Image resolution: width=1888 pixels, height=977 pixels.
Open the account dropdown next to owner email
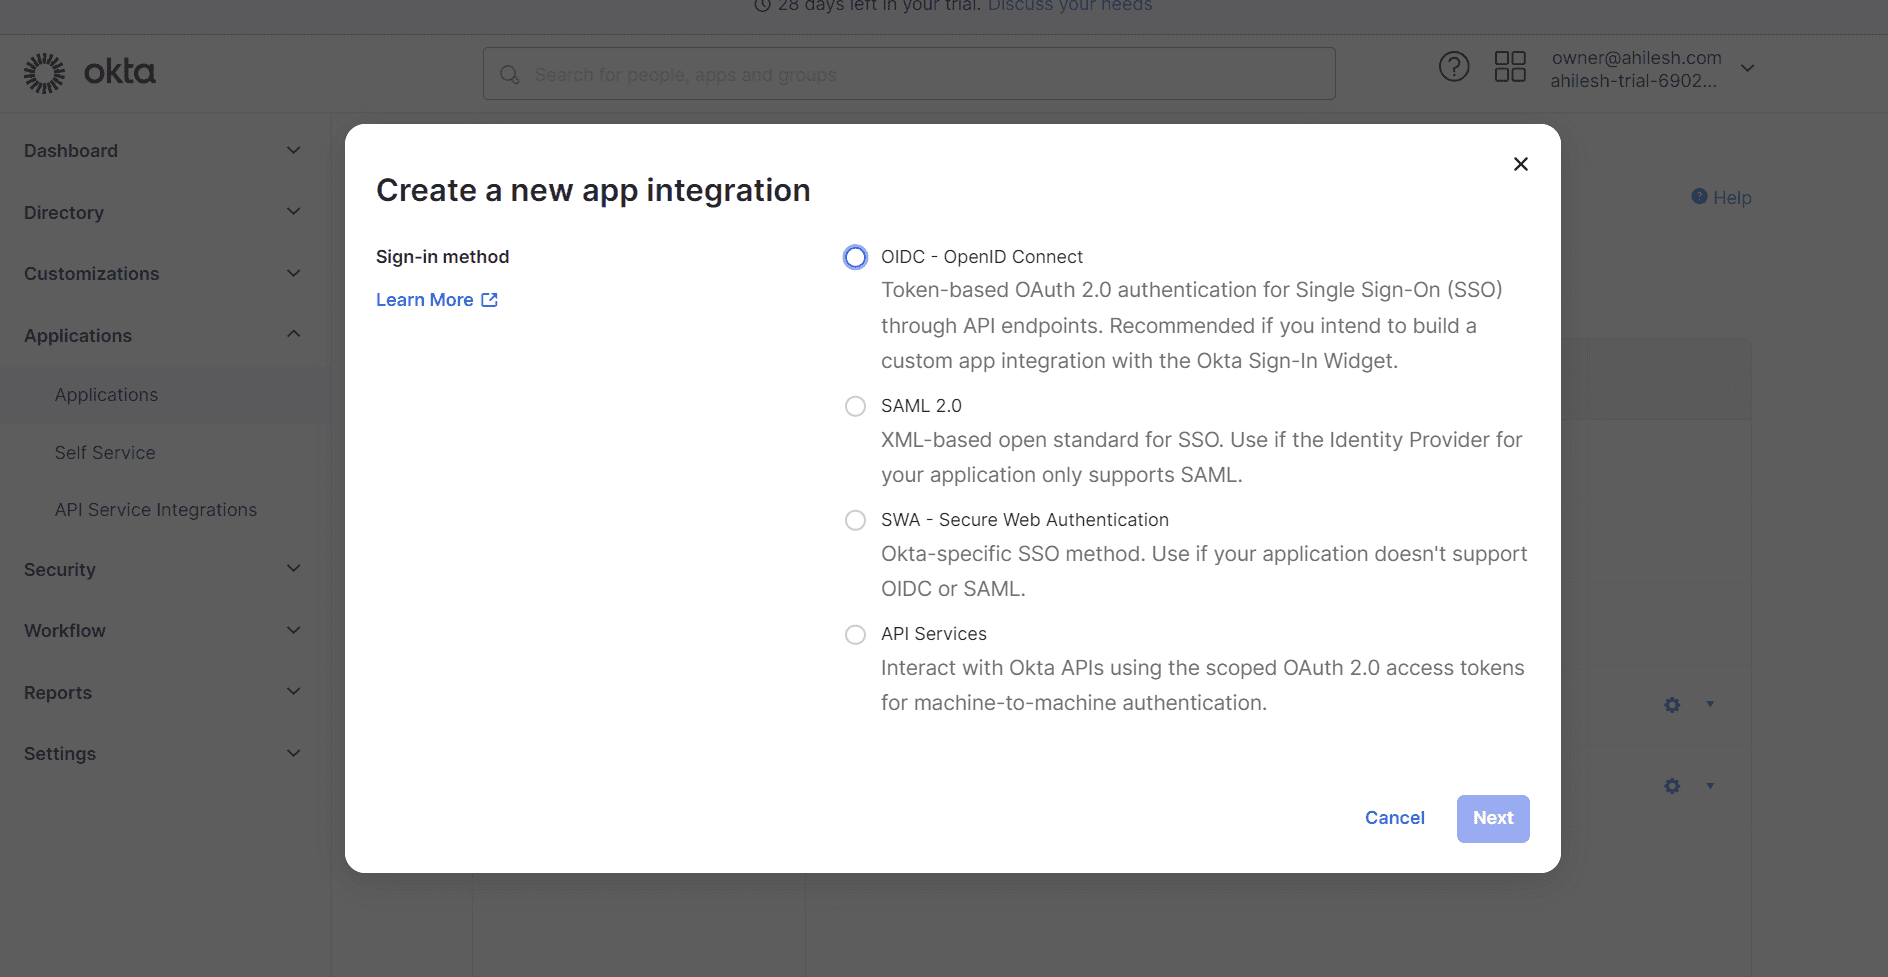(x=1748, y=68)
